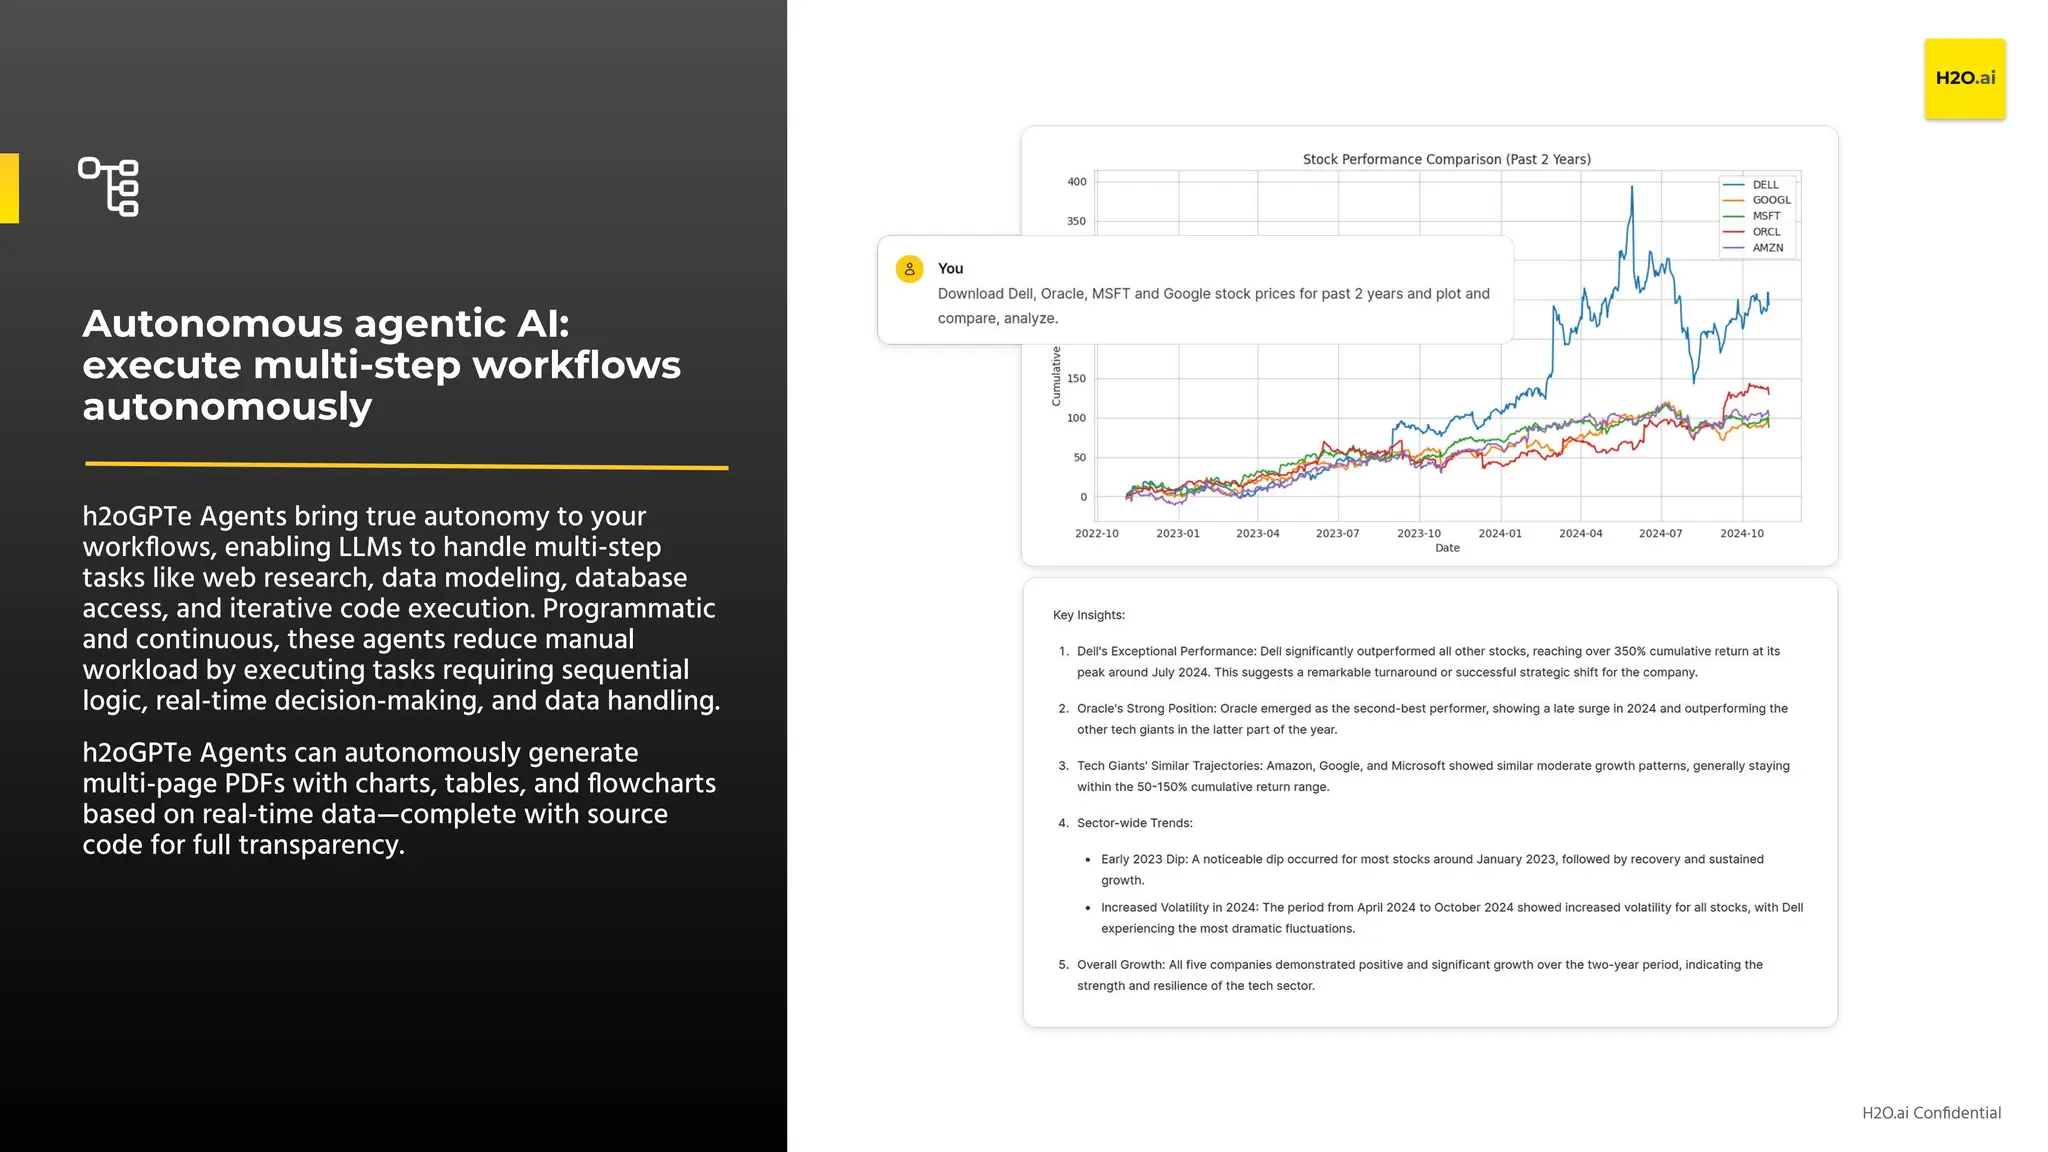Click the 'Key Insights:' heading

[x=1088, y=615]
